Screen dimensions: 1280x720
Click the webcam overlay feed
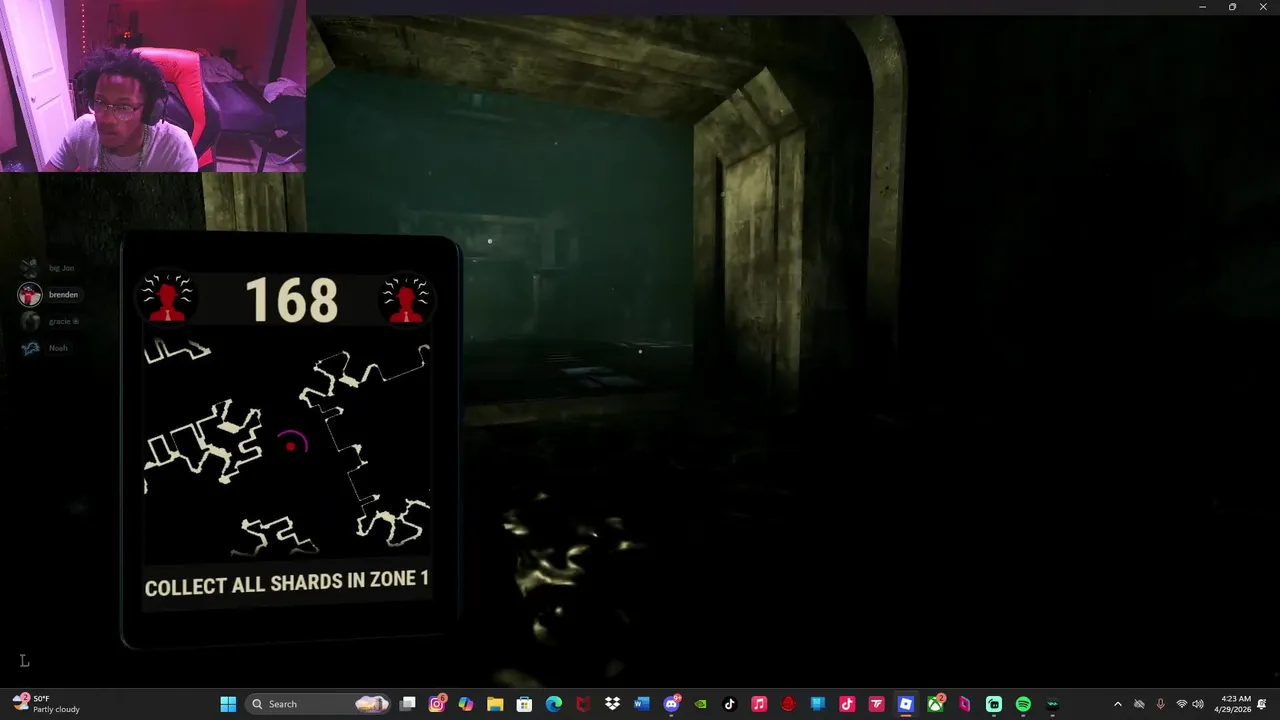[152, 86]
